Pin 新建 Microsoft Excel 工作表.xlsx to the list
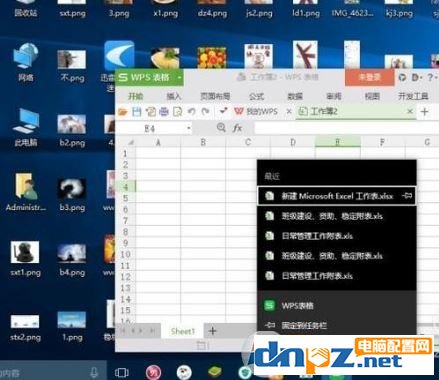Screen dimensions: 439x380 coord(407,196)
